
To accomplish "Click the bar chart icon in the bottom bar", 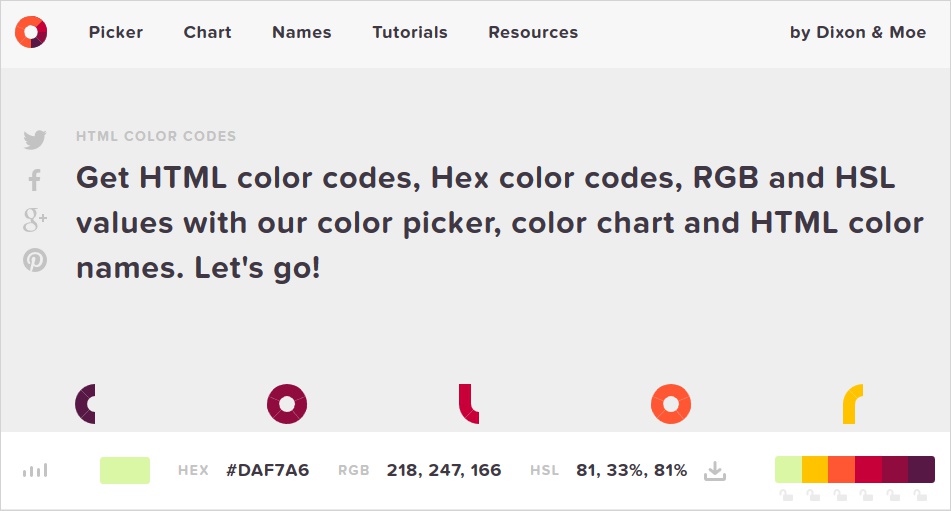I will tap(35, 470).
